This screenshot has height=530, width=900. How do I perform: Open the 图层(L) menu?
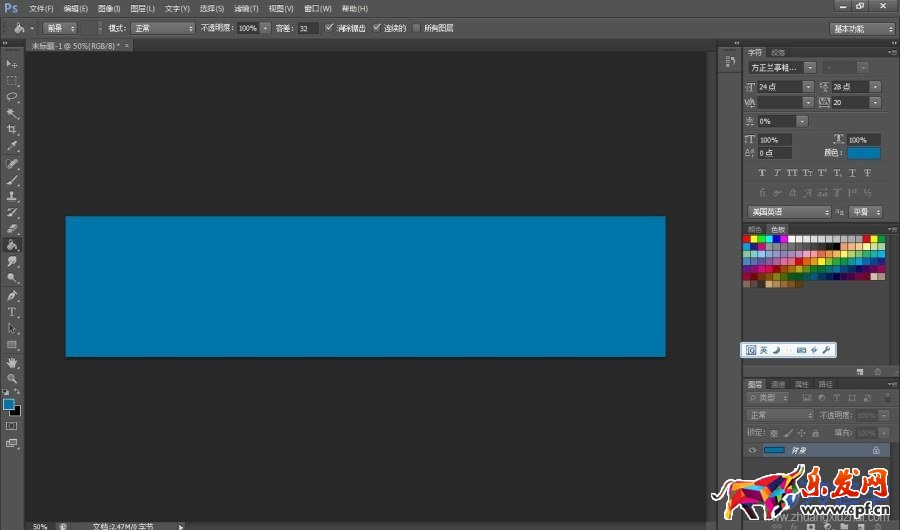coord(142,8)
